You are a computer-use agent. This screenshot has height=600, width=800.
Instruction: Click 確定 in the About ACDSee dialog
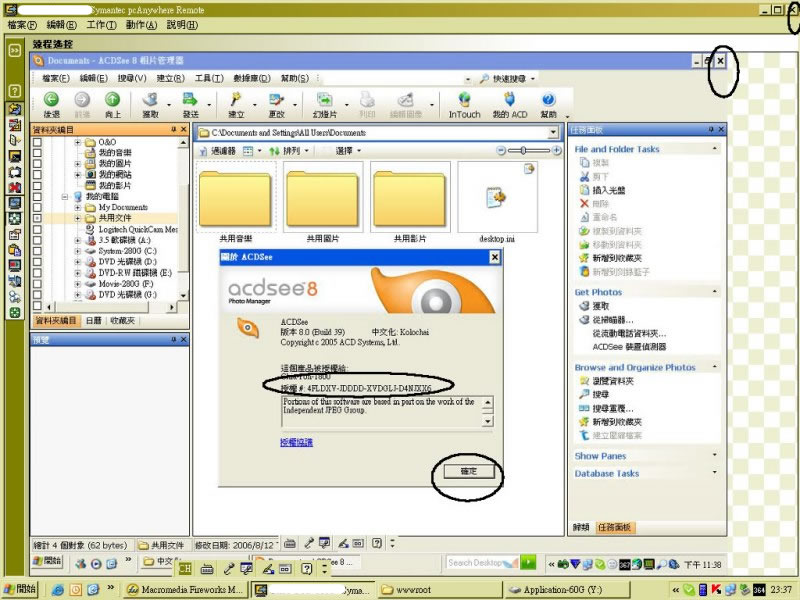click(x=469, y=471)
